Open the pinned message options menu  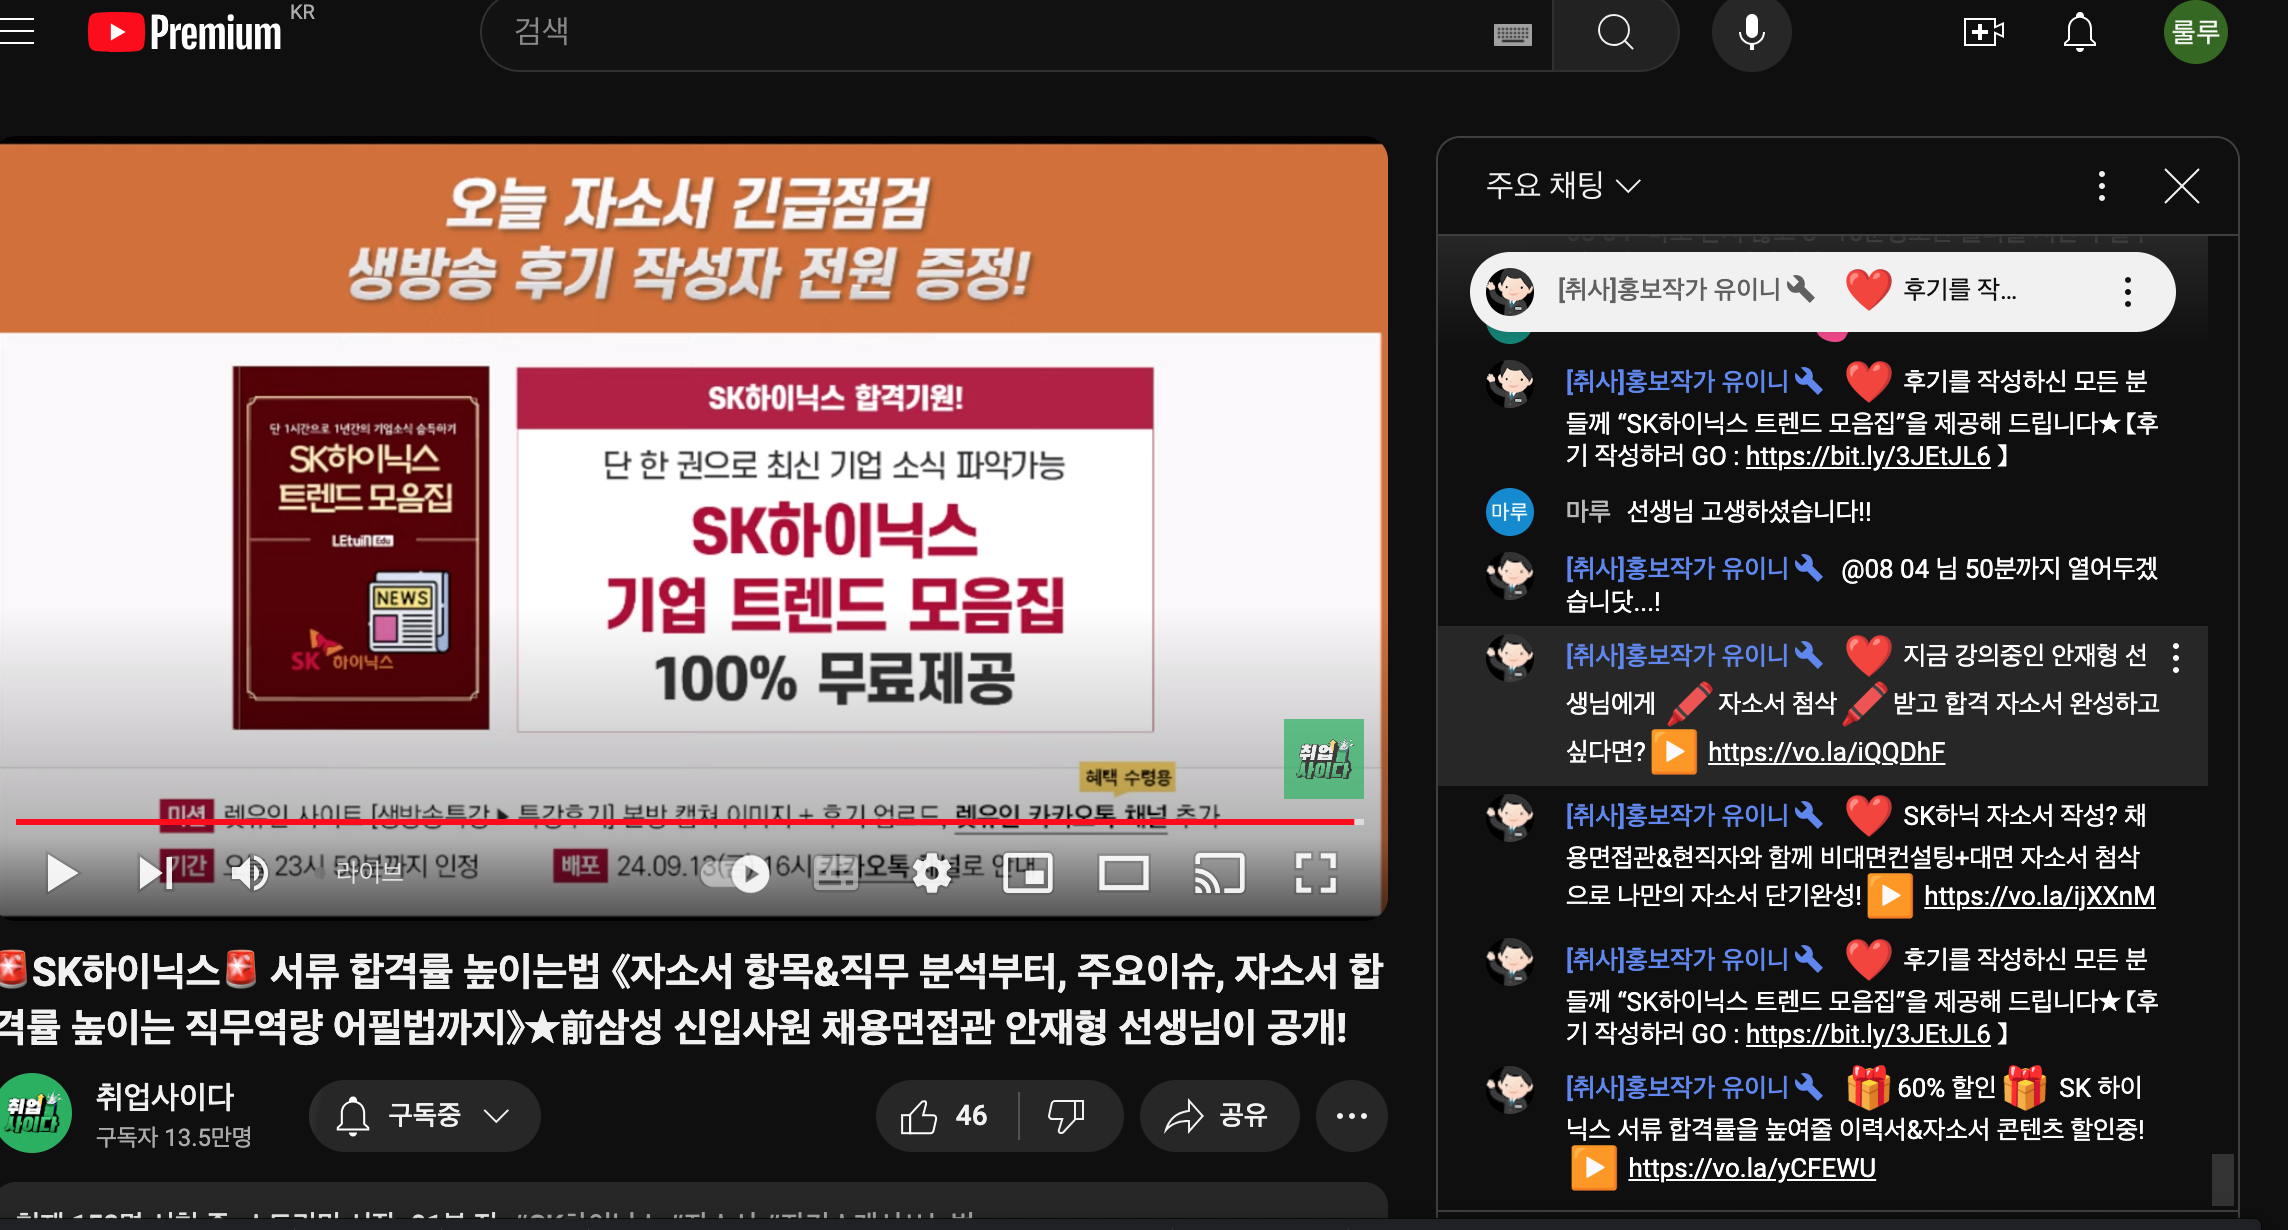2128,291
